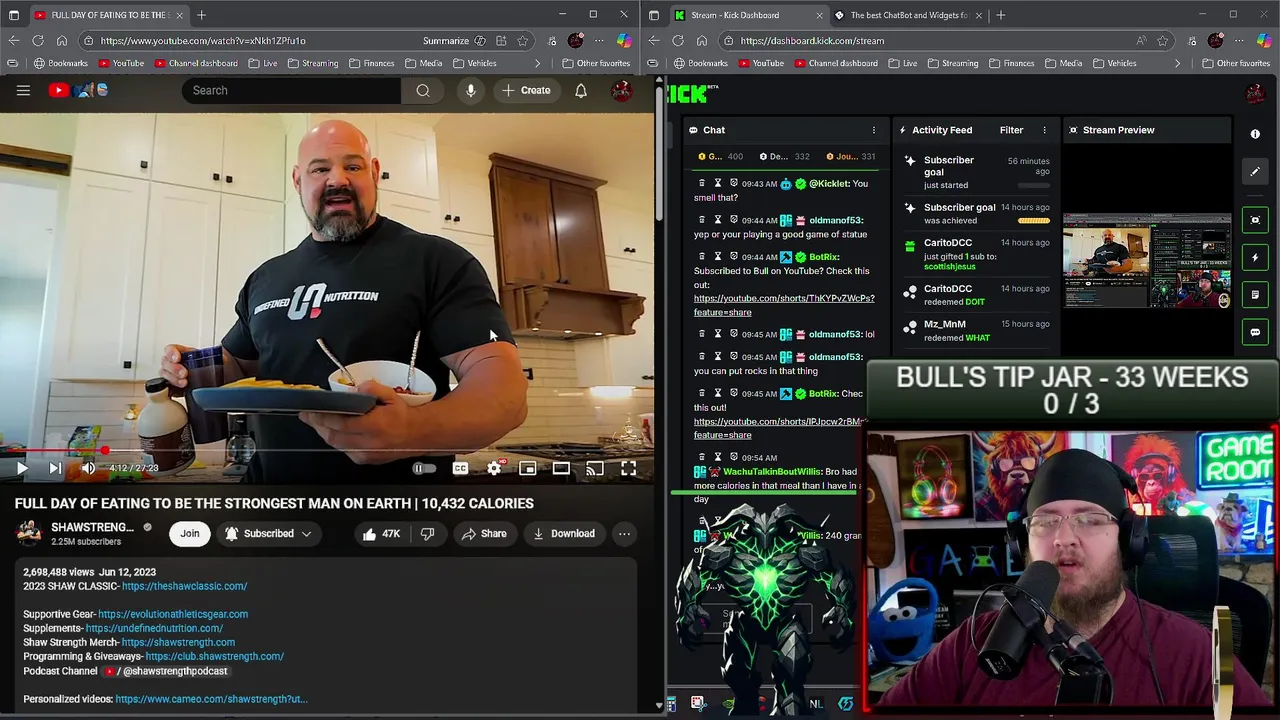
Task: Open the YouTube hamburger guide menu
Action: coord(23,90)
